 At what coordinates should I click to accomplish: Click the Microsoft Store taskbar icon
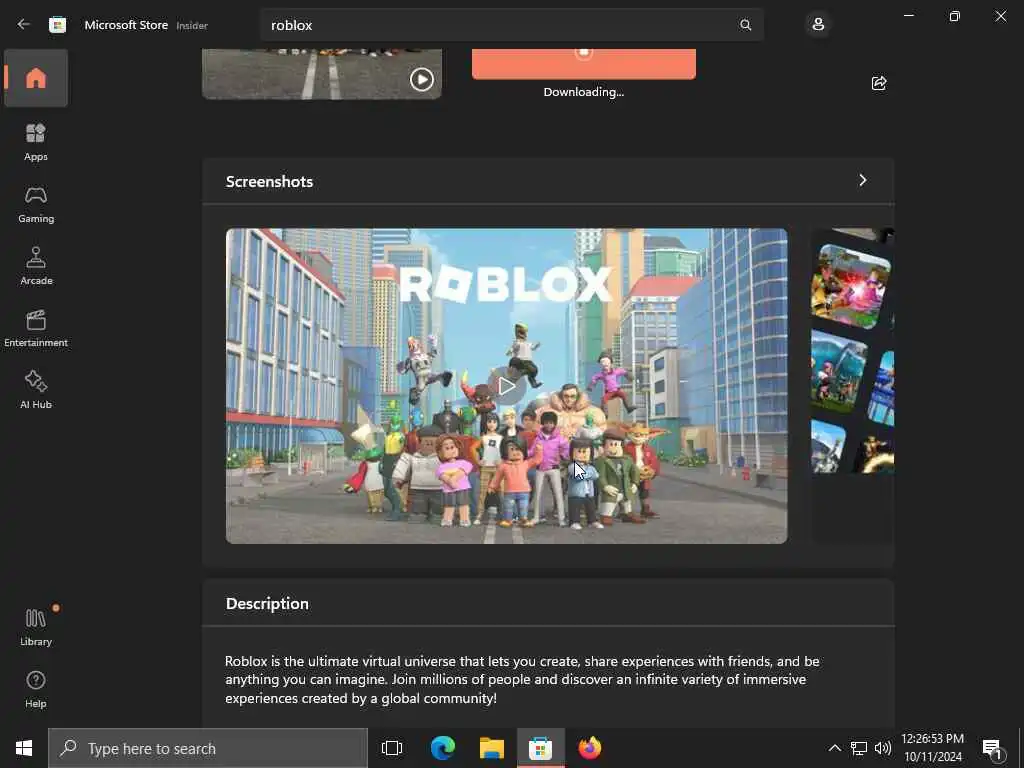[541, 748]
